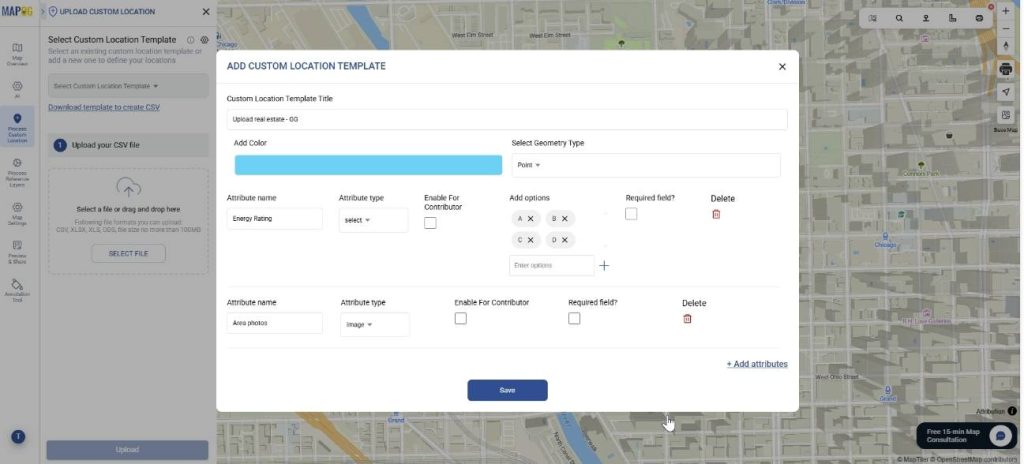Open the AI panel in the left sidebar
The height and width of the screenshot is (464, 1024).
tap(17, 90)
